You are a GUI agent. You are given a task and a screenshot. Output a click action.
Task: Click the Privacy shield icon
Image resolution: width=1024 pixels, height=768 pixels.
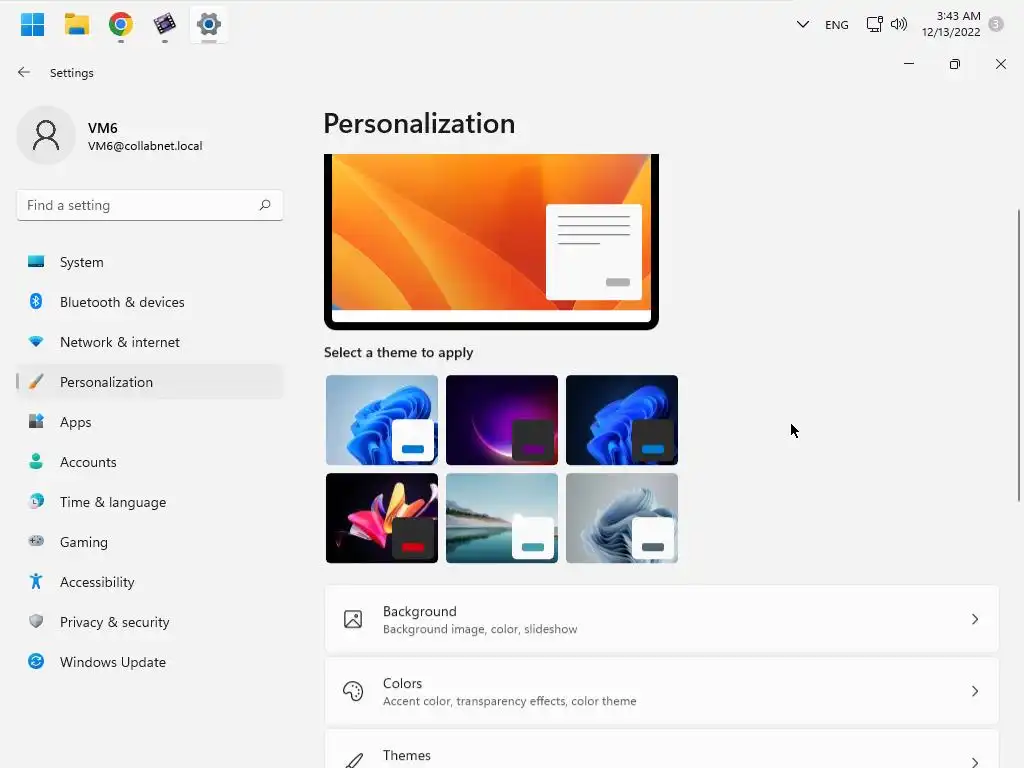point(36,621)
